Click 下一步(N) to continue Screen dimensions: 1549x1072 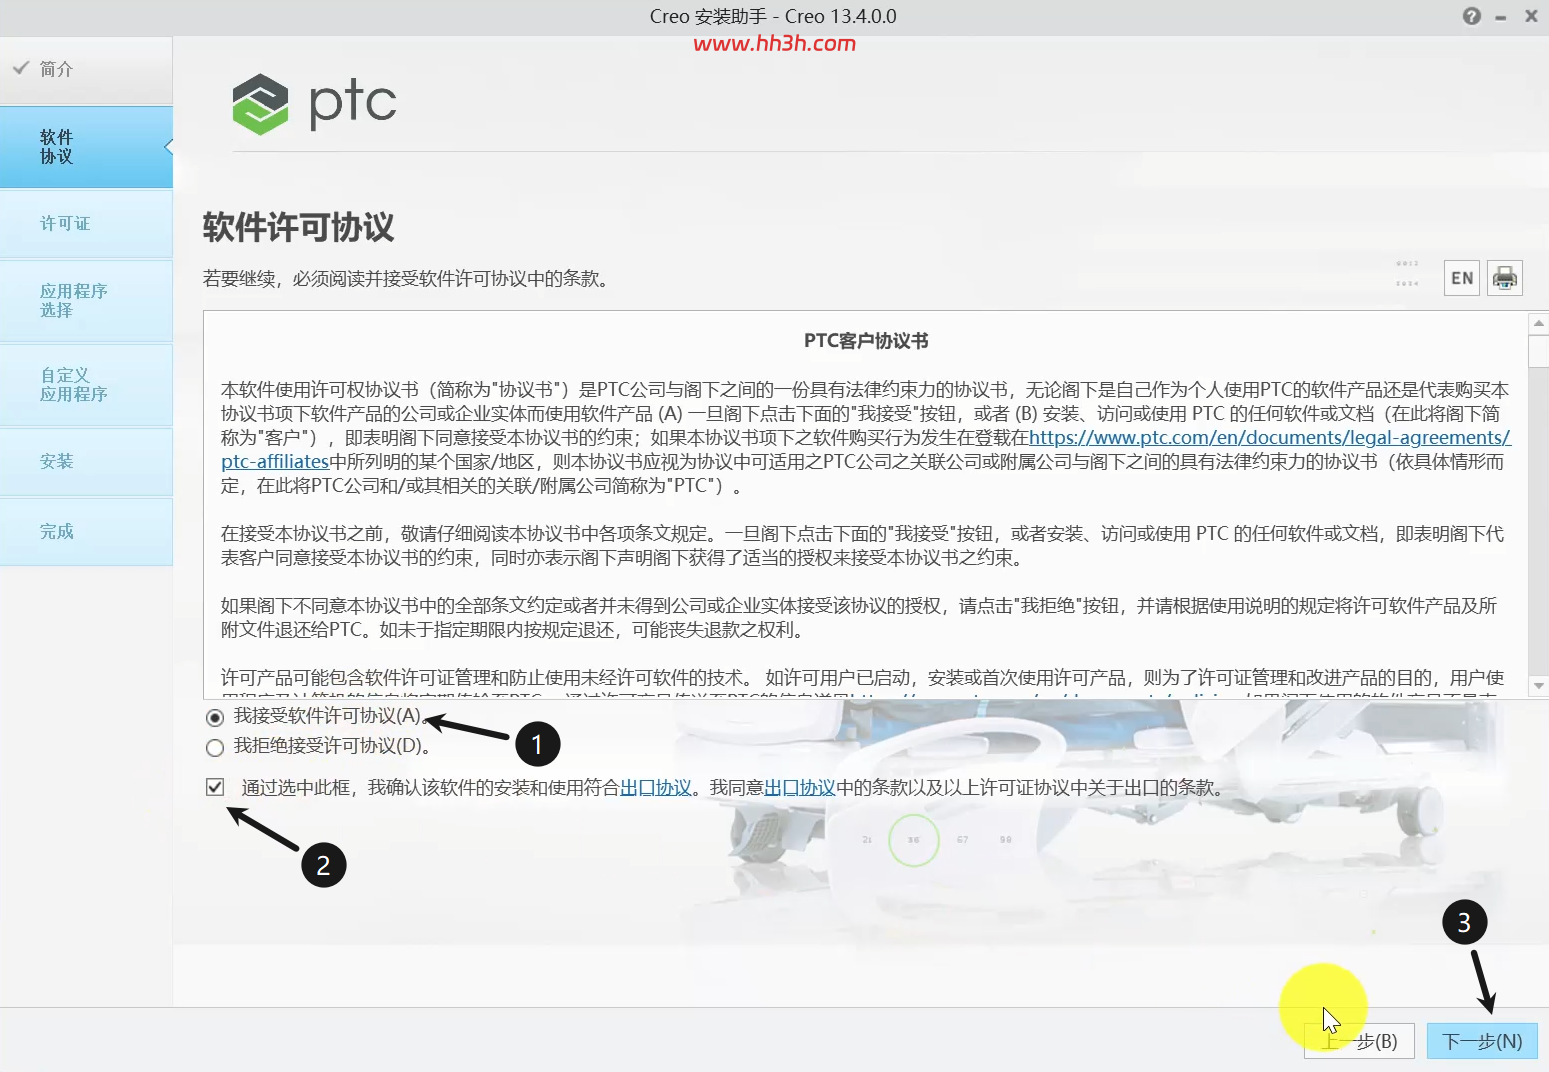click(1481, 1041)
